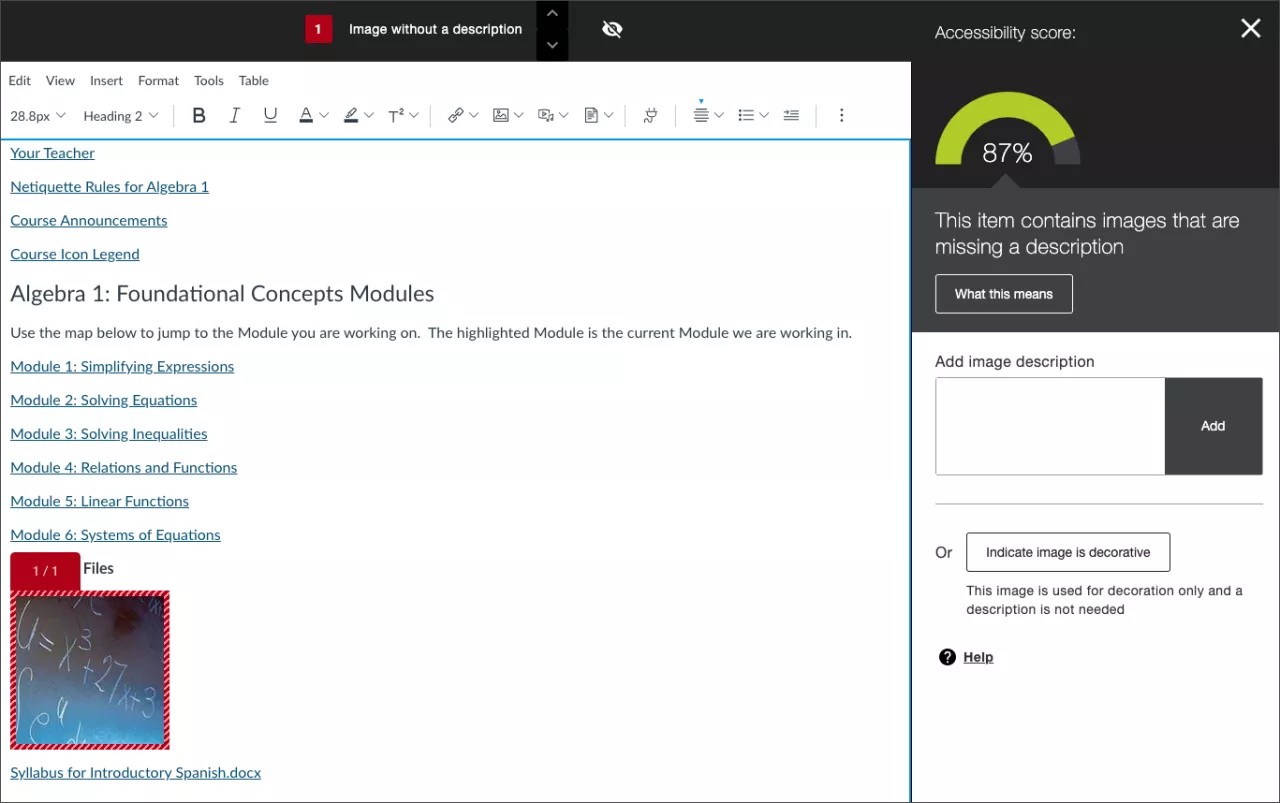This screenshot has height=803, width=1280.
Task: Toggle superscript formatting
Action: coord(398,115)
